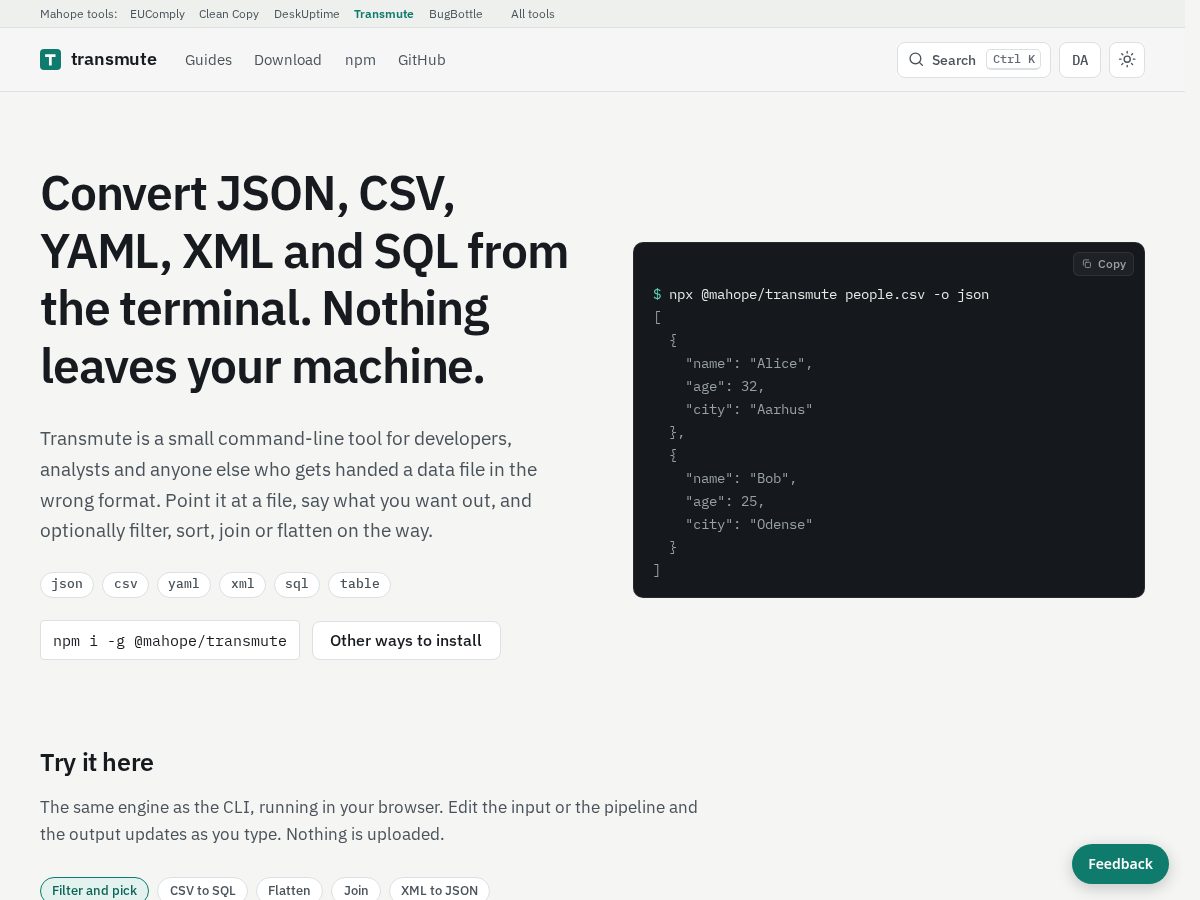Select the XML to JSON example tab
1200x900 pixels.
click(x=439, y=890)
